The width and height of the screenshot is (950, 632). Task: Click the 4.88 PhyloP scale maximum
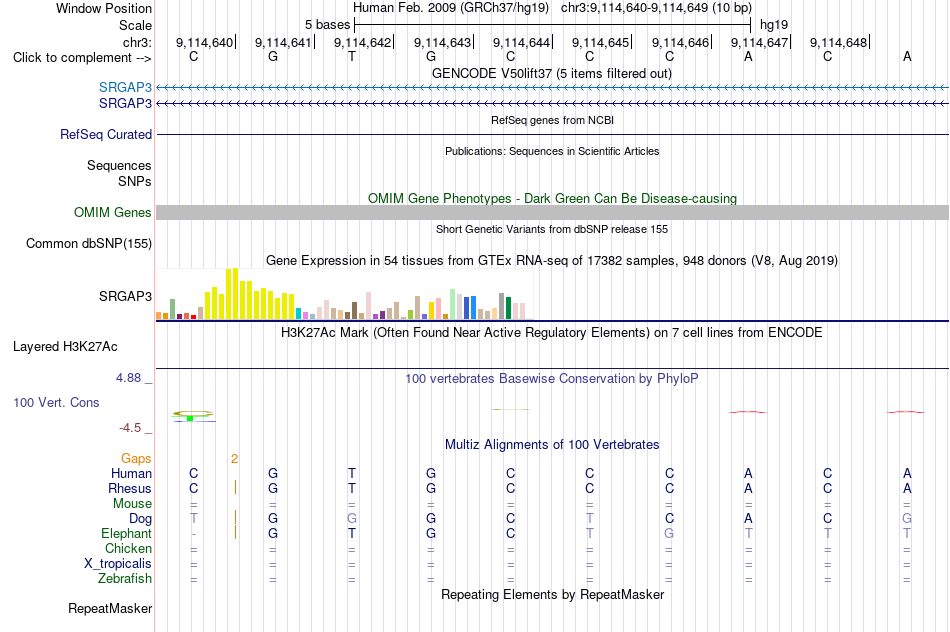click(x=128, y=378)
